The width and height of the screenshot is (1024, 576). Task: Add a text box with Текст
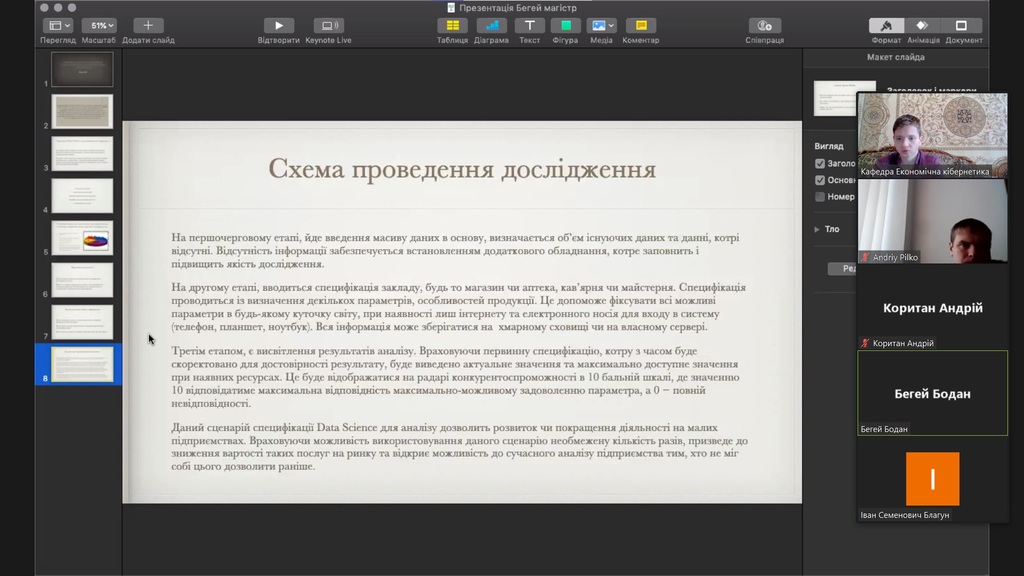click(529, 26)
